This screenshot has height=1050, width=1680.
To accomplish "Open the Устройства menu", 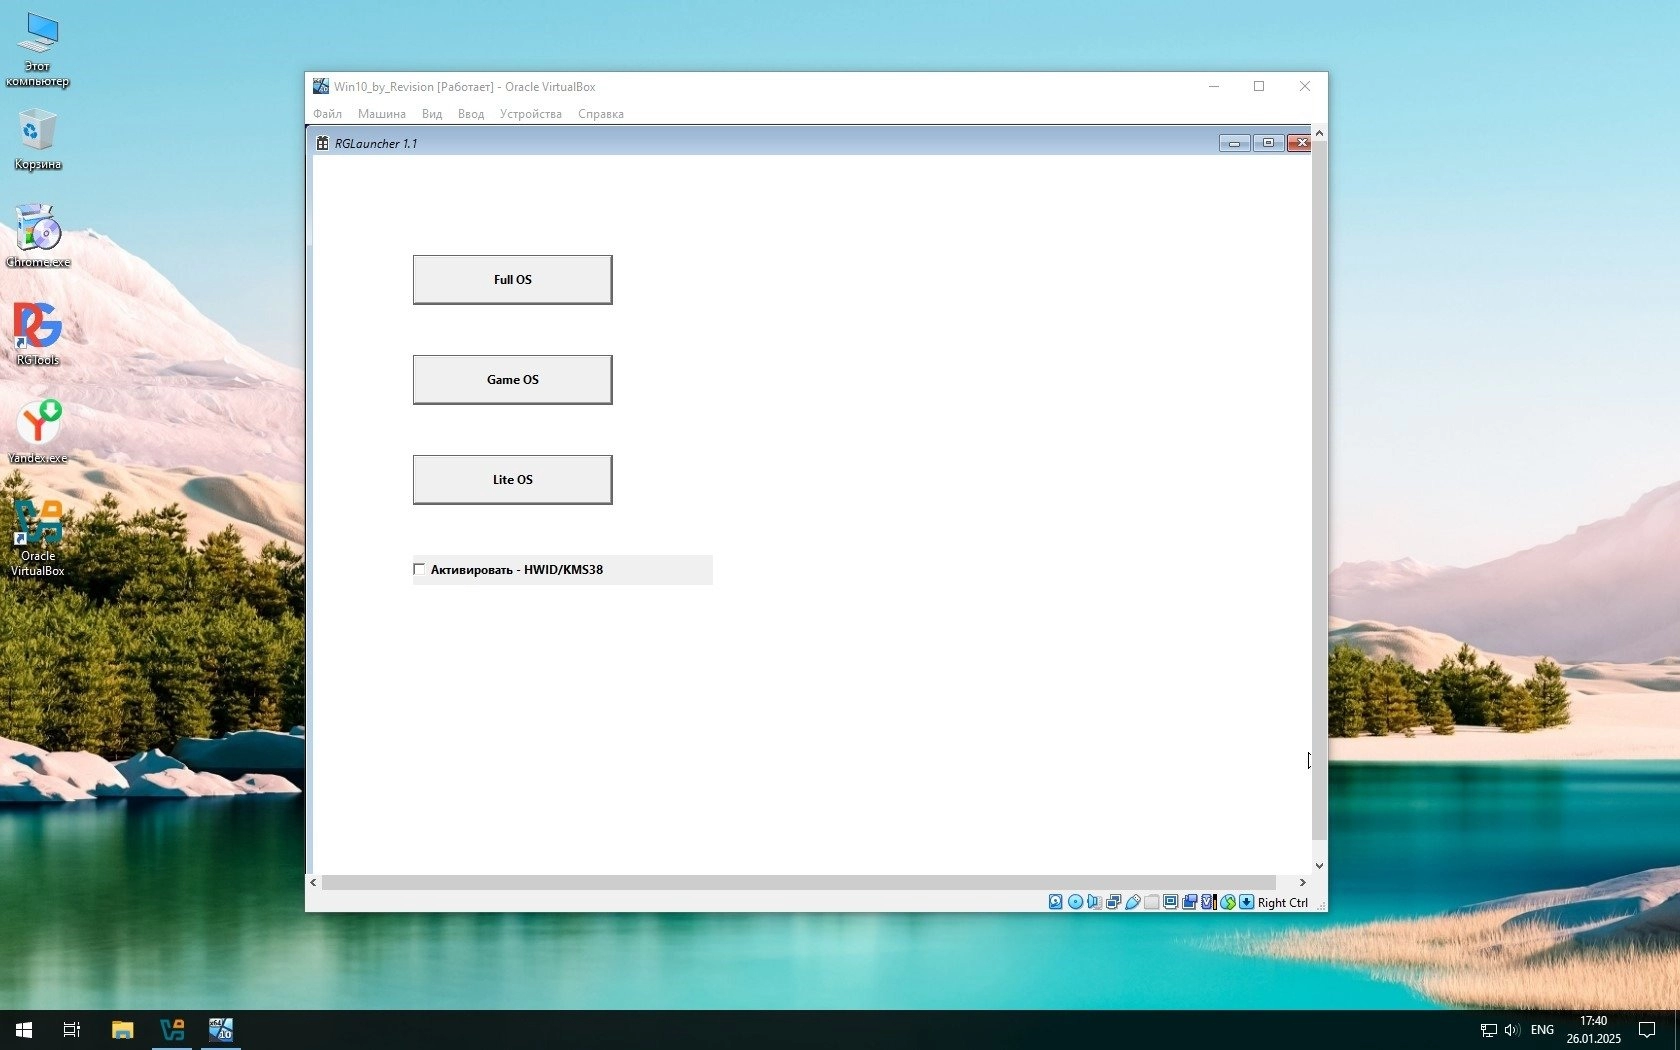I will (x=531, y=114).
